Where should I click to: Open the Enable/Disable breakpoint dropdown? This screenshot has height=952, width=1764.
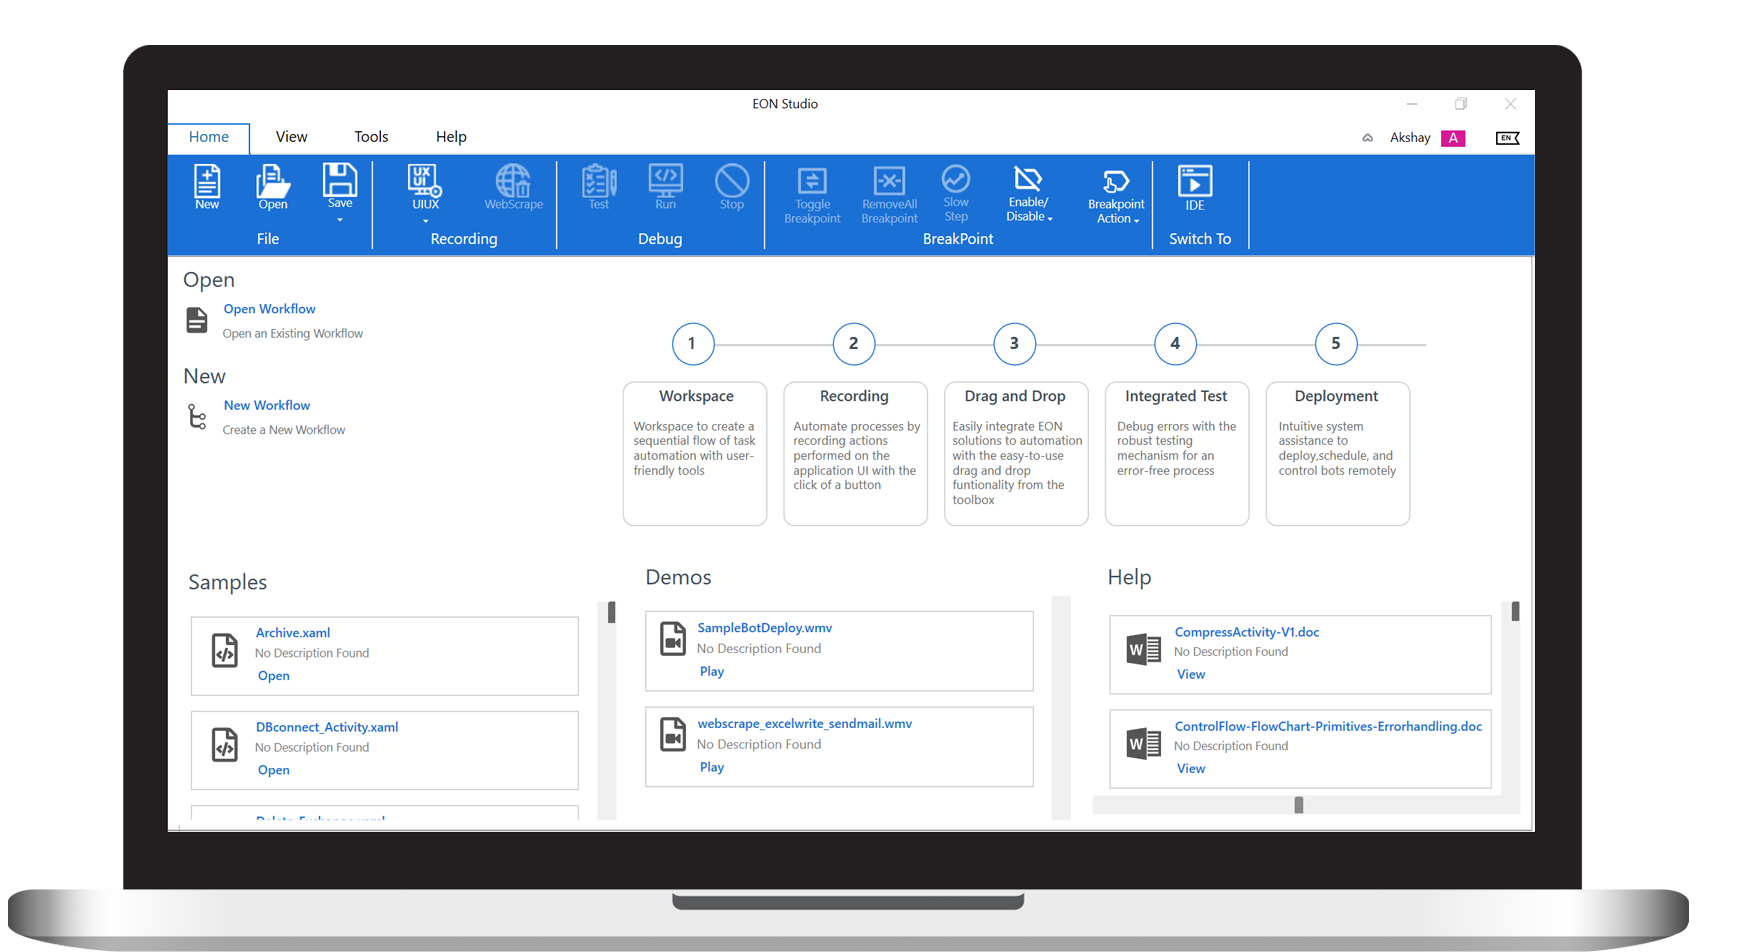pos(1050,218)
